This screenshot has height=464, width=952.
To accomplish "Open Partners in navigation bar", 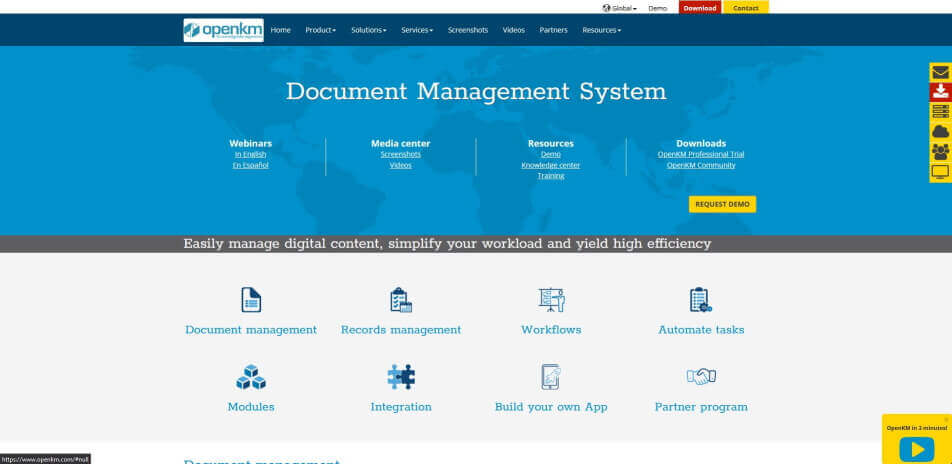I will (554, 30).
